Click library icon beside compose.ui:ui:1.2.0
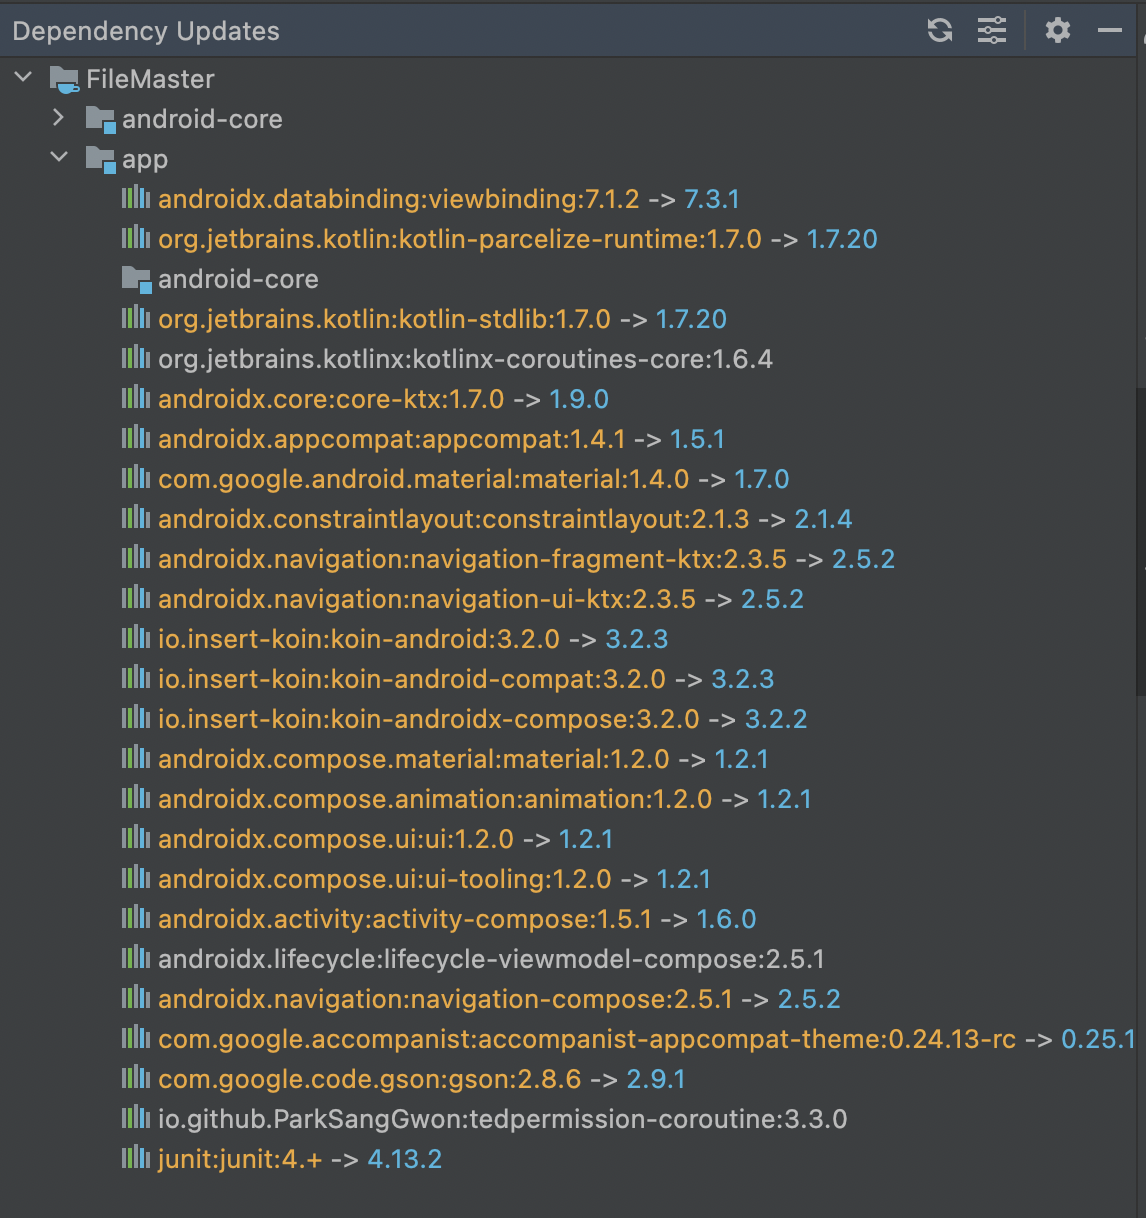The height and width of the screenshot is (1218, 1146). tap(136, 838)
